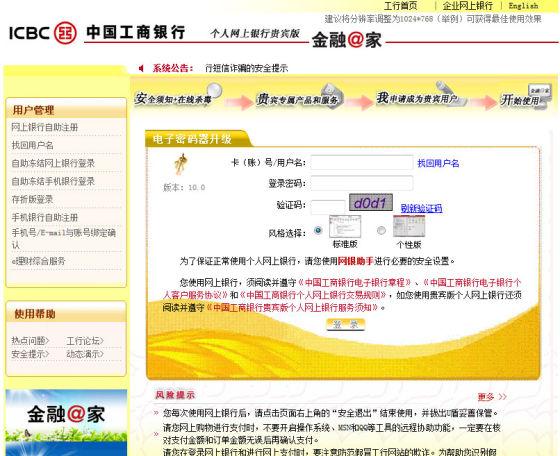Click the 版本: 10.0 version text
Screen dimensions: 560x456
tap(184, 187)
